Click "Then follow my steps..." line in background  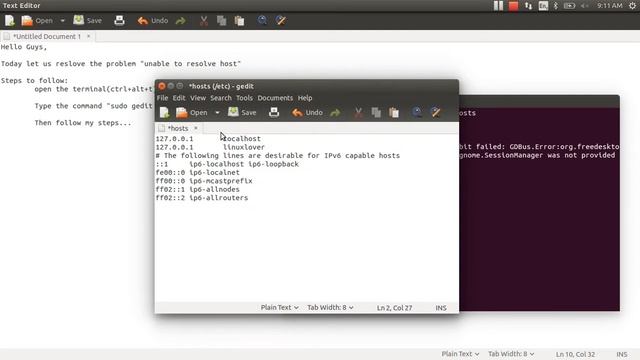[83, 123]
